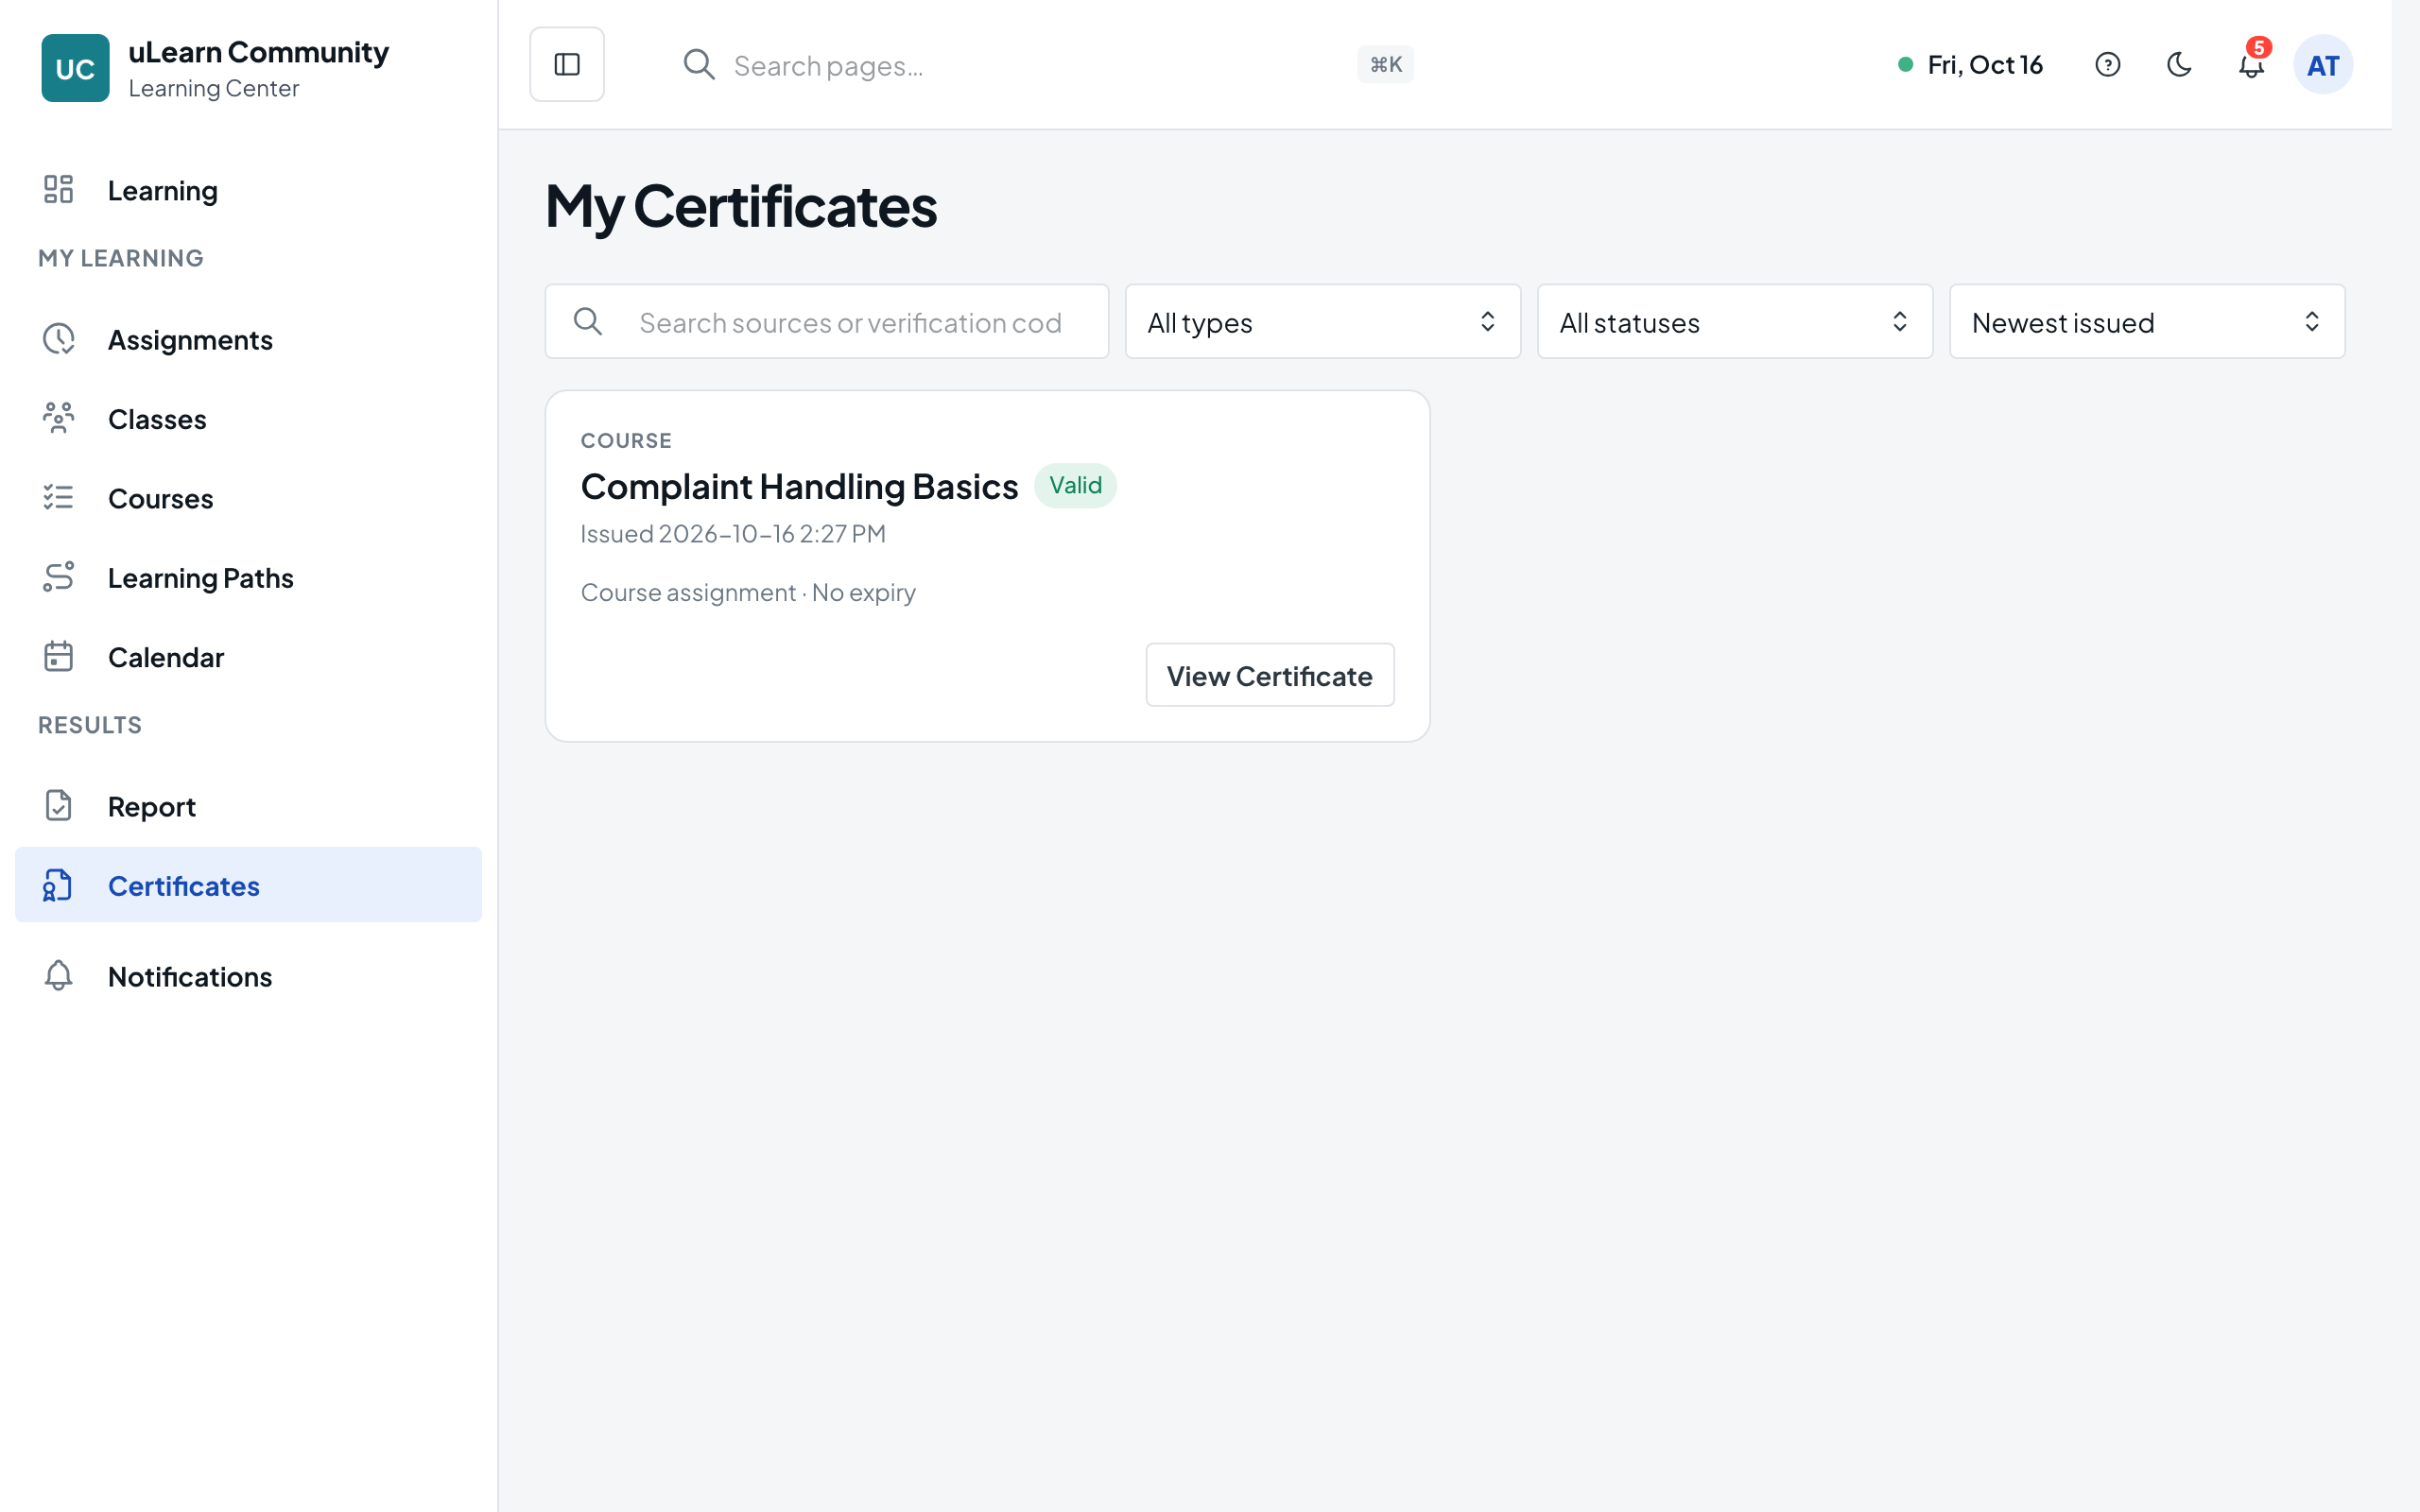
Task: Switch to dark mode with moon icon
Action: tap(2179, 65)
